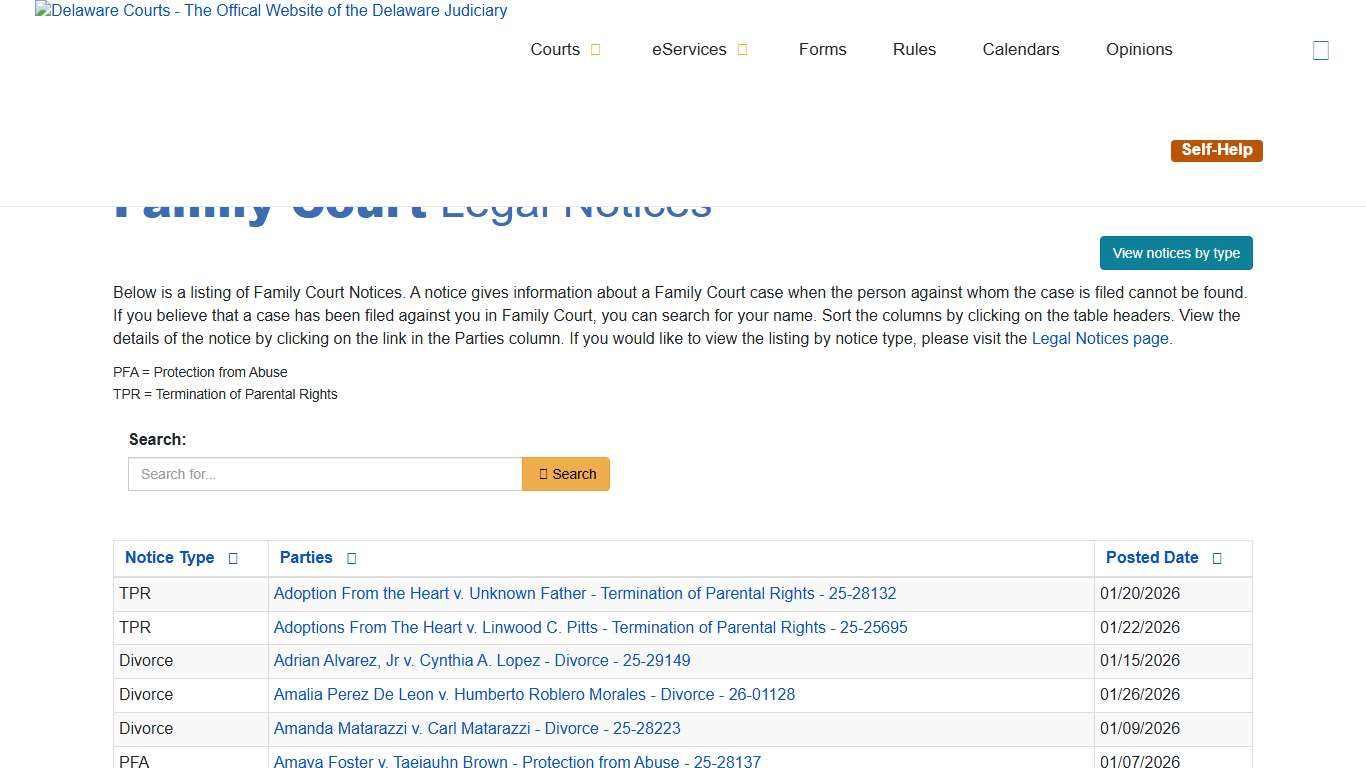Open the Legal Notices page link

(1099, 339)
